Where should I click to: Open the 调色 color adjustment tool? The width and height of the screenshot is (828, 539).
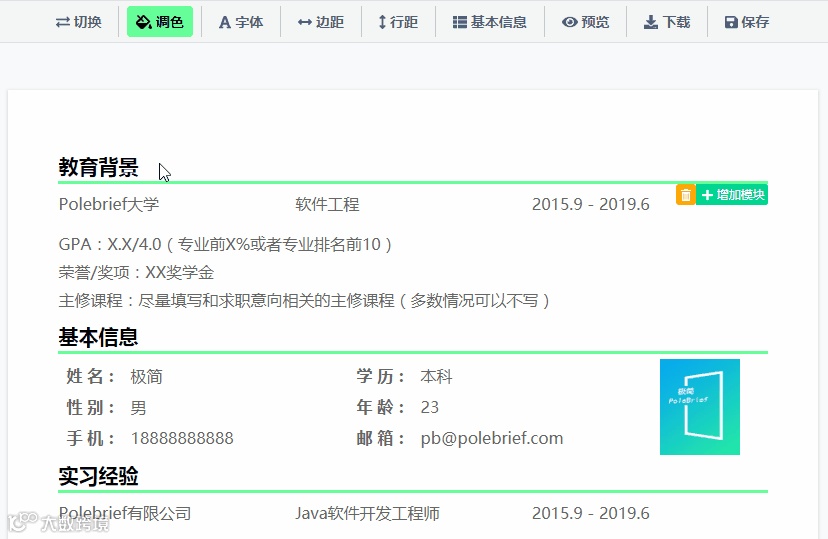[159, 22]
